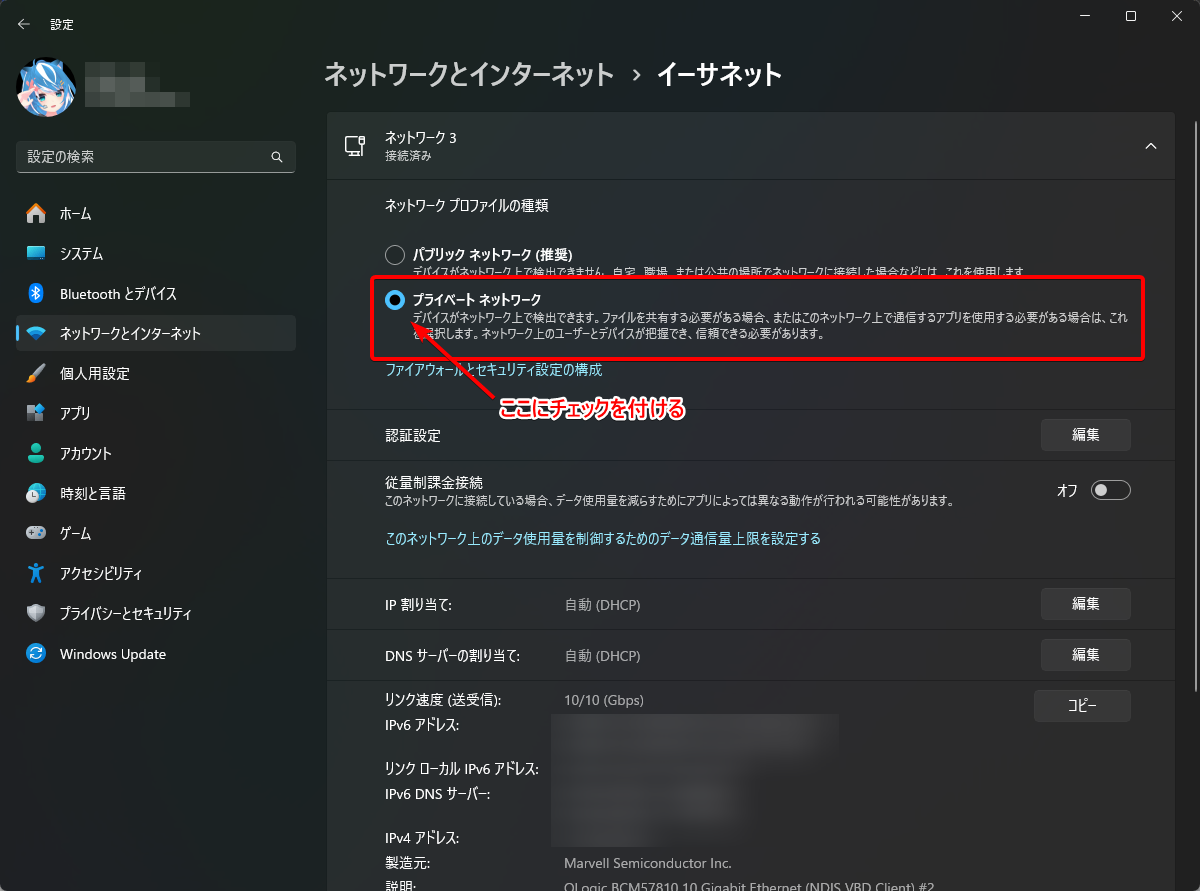
Task: Select the プライベート ネットワーク radio button
Action: click(x=394, y=300)
